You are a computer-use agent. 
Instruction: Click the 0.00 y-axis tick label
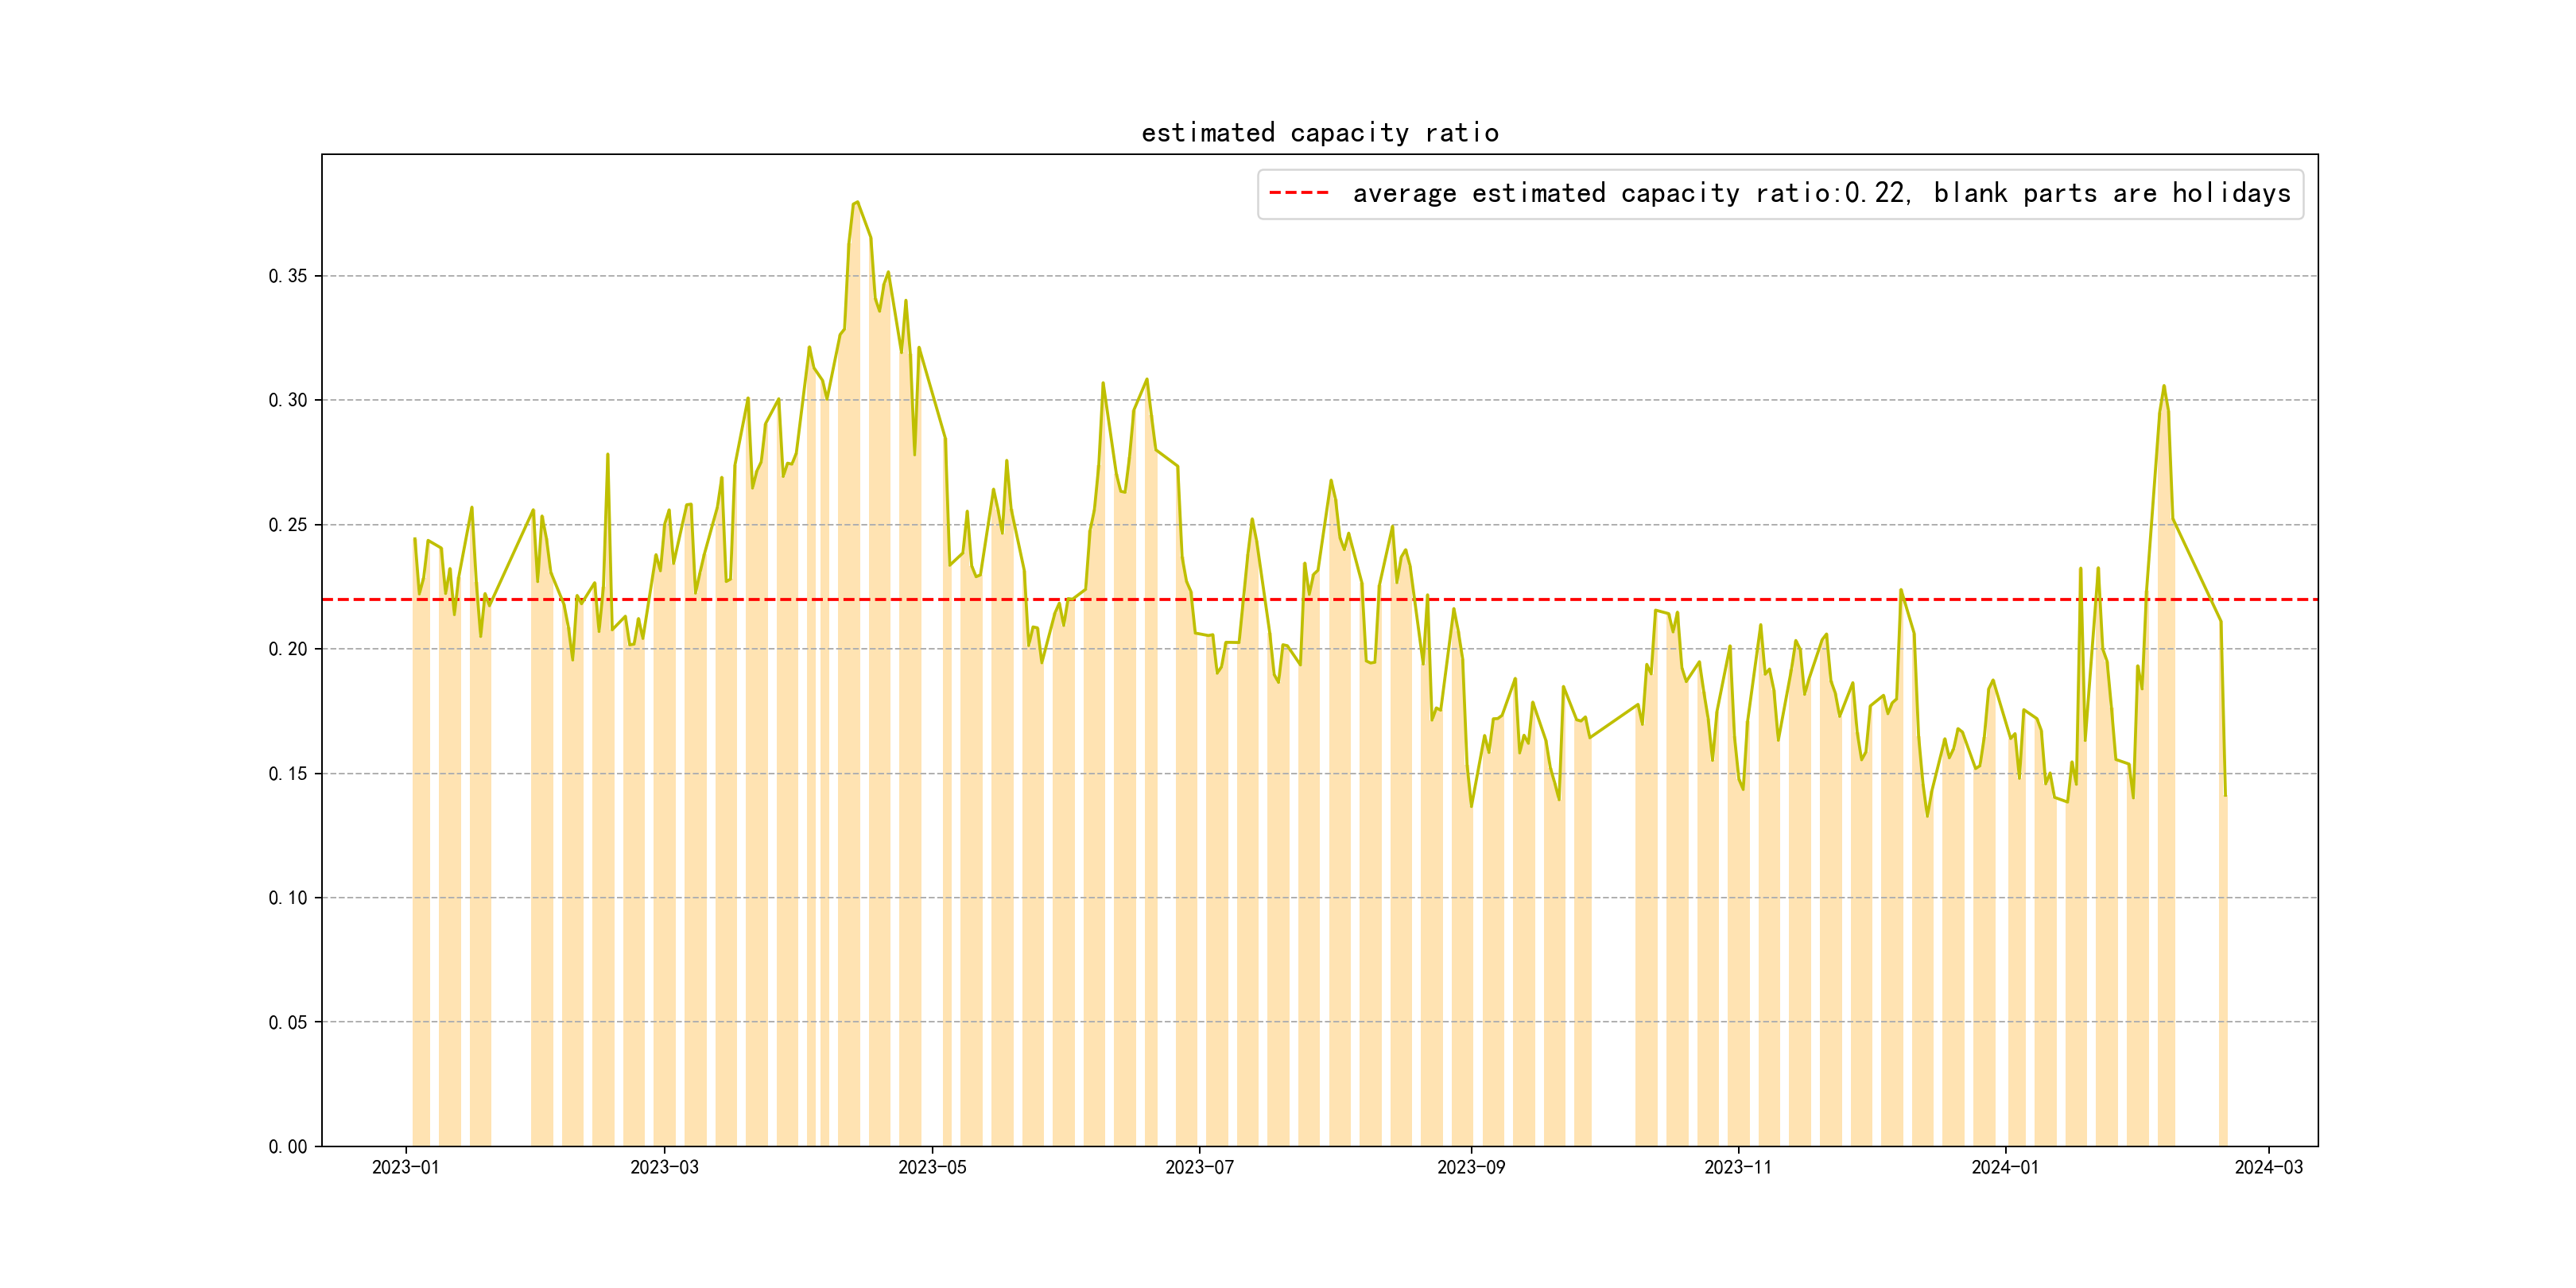click(x=287, y=1147)
